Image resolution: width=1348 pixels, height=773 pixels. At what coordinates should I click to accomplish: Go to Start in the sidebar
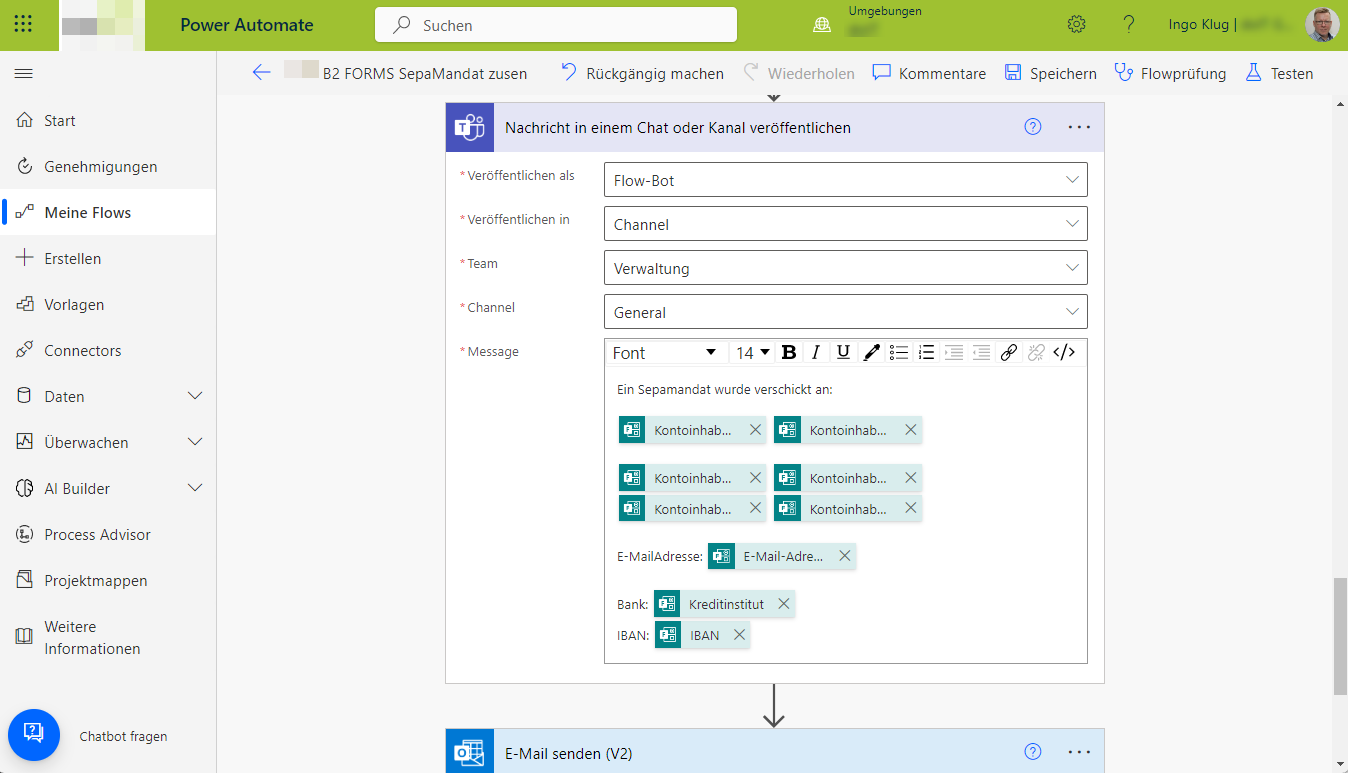coord(108,120)
